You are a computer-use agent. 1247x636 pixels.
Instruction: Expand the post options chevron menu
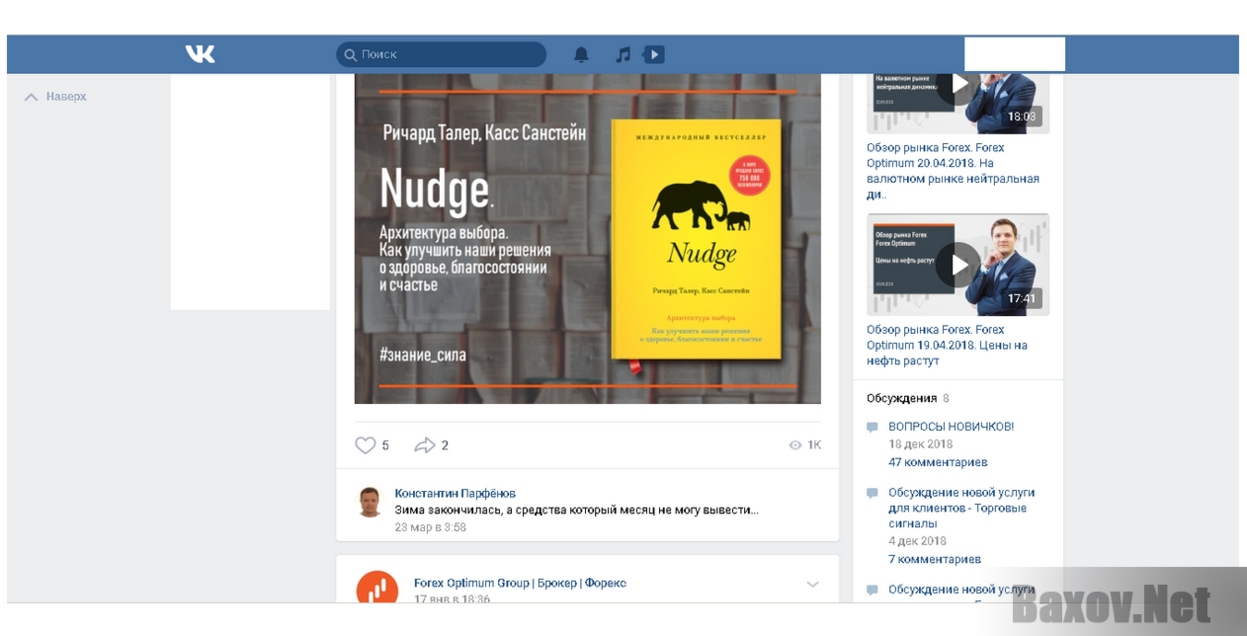(x=812, y=584)
